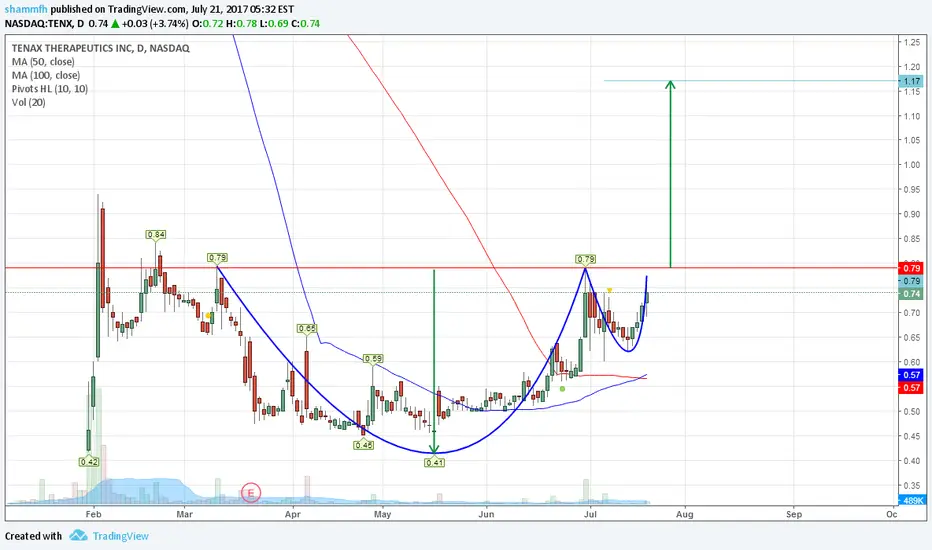The height and width of the screenshot is (550, 932).
Task: Click the 0.79 pivot label near July
Action: coord(586,259)
